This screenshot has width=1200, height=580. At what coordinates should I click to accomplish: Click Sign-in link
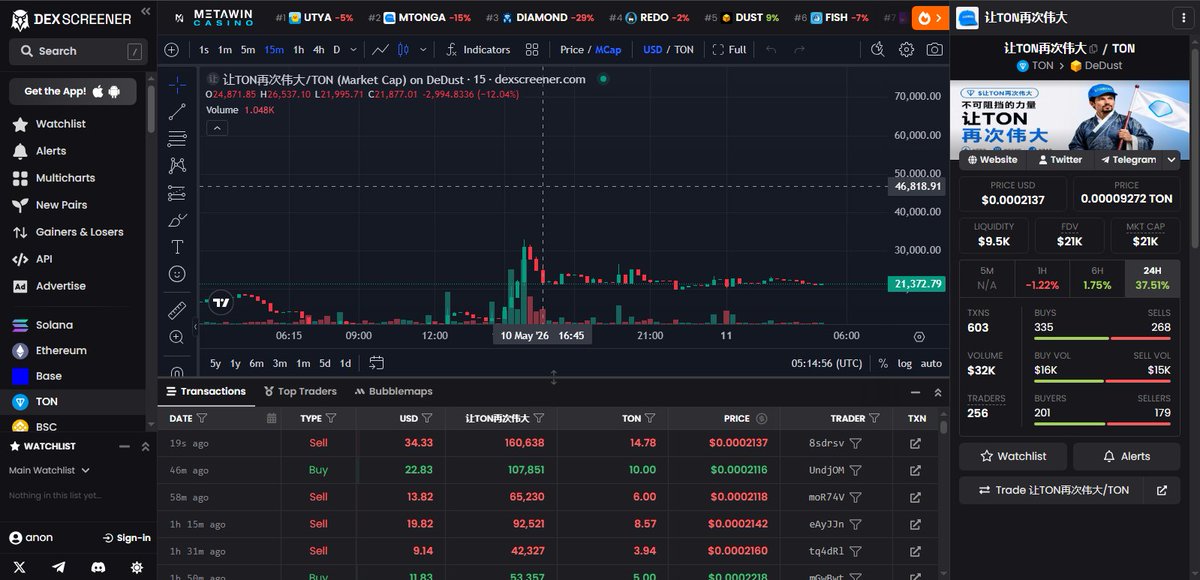(127, 538)
